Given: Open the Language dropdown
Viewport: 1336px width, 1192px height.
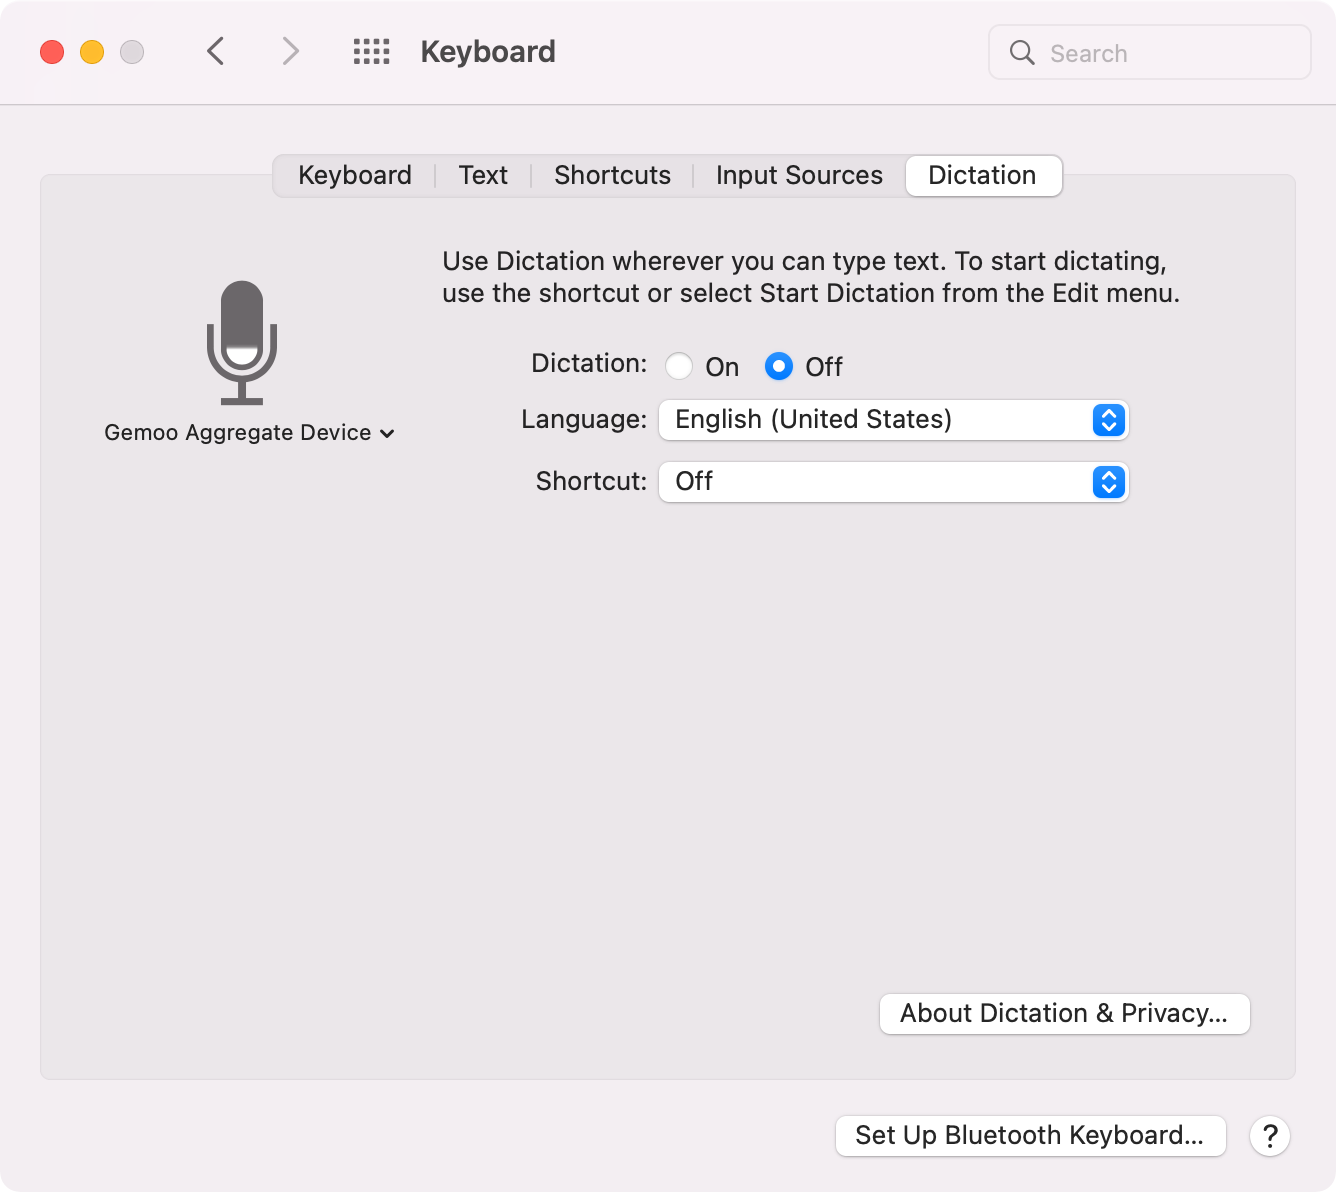Looking at the screenshot, I should [x=893, y=420].
